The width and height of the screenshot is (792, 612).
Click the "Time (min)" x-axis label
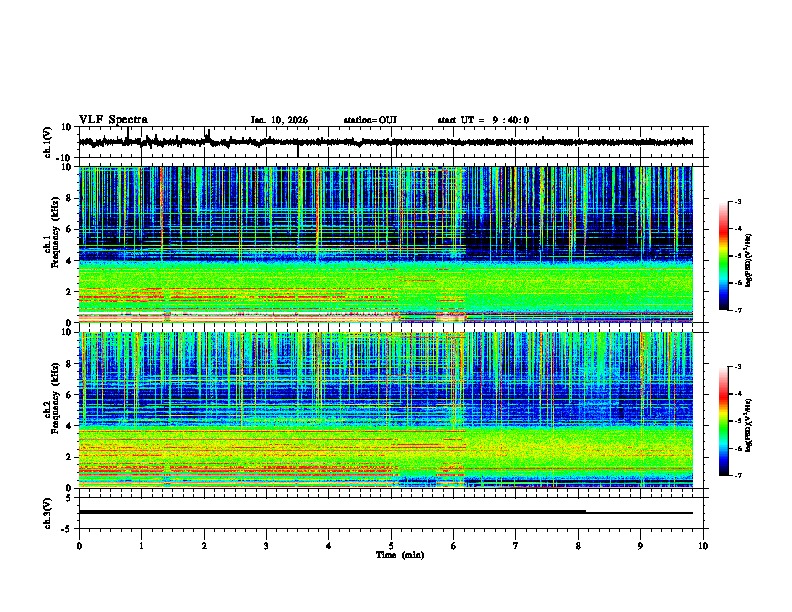click(x=400, y=555)
